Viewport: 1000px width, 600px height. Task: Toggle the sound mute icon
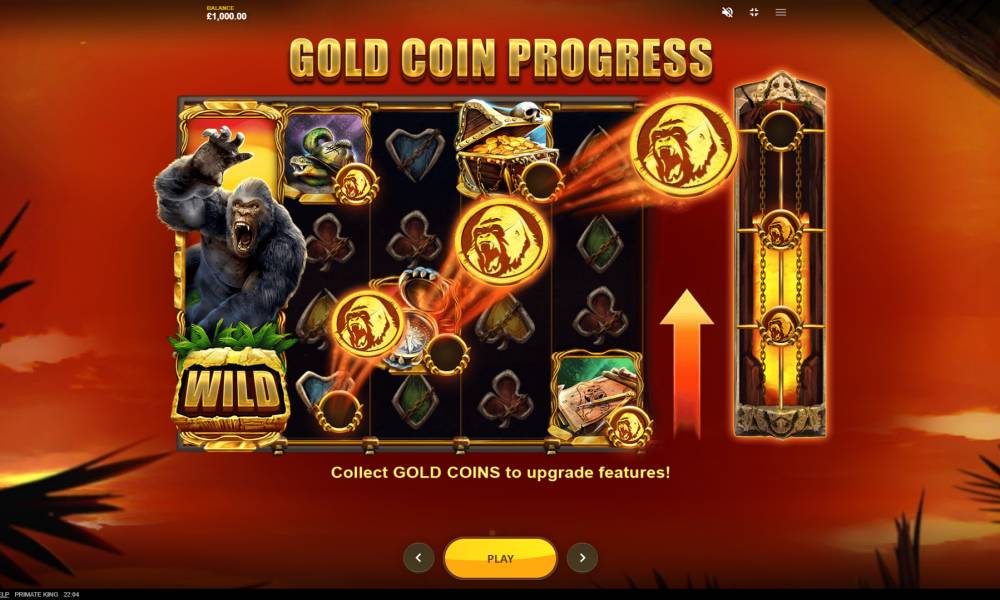pyautogui.click(x=727, y=12)
